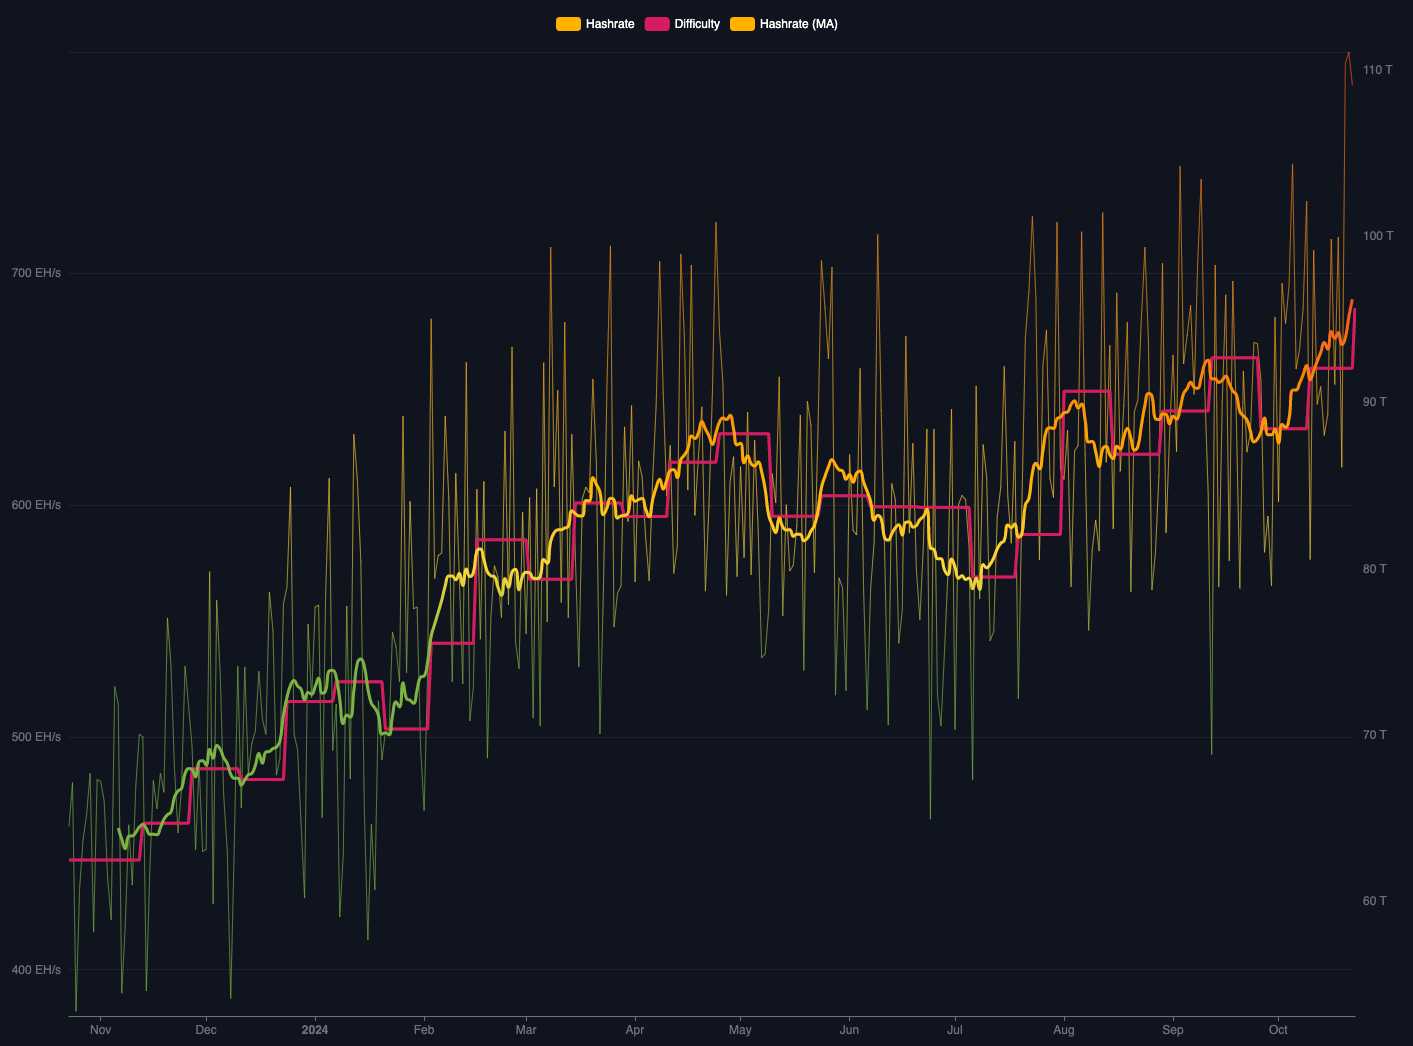1413x1046 pixels.
Task: Click the Jul month label
Action: [x=955, y=1029]
